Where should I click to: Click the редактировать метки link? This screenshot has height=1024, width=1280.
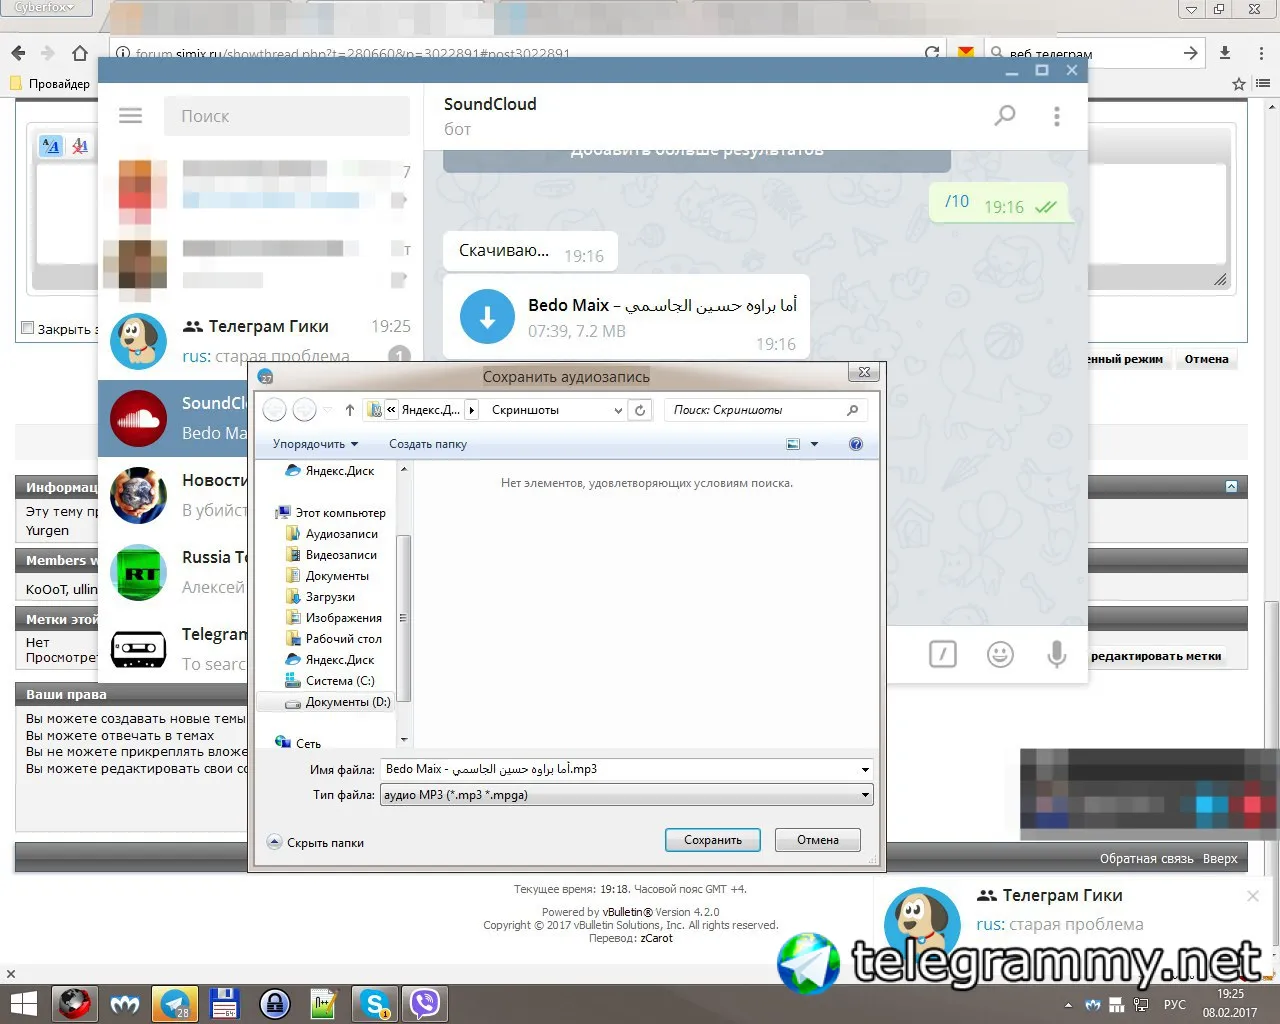coord(1156,656)
